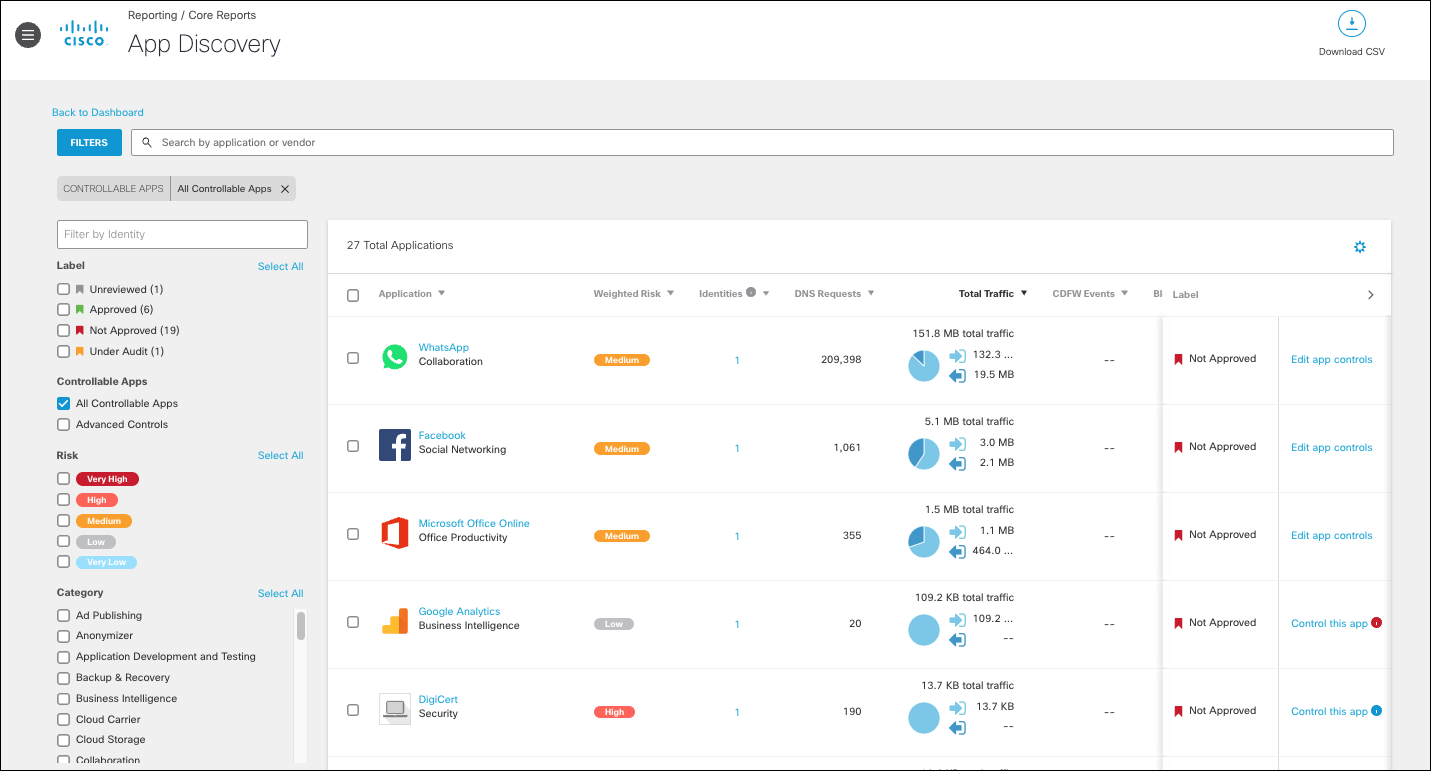Click the DigiCert application icon
The image size is (1431, 771).
coord(395,709)
